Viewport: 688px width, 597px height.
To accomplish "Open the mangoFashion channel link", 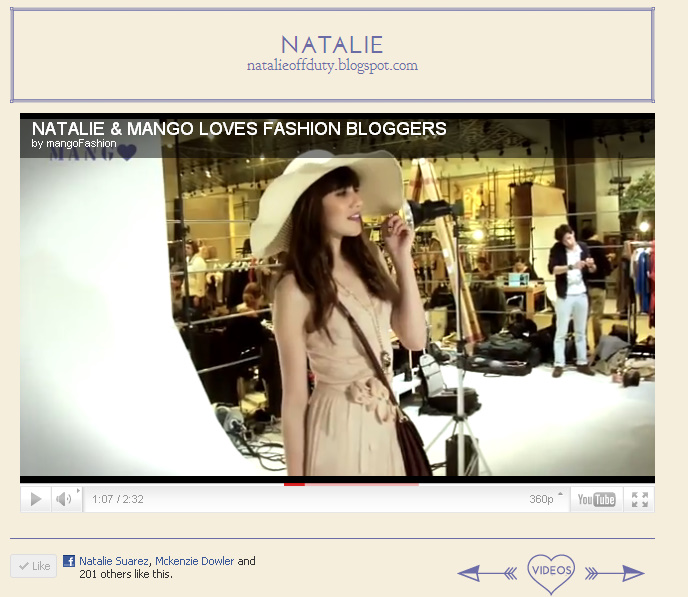I will point(81,143).
